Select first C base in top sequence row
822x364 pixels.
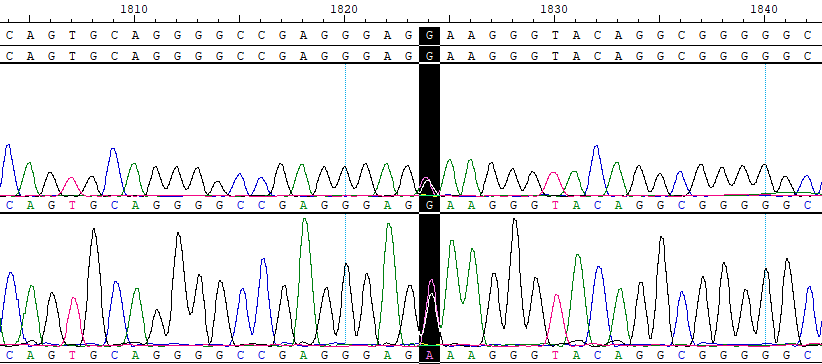tap(9, 36)
